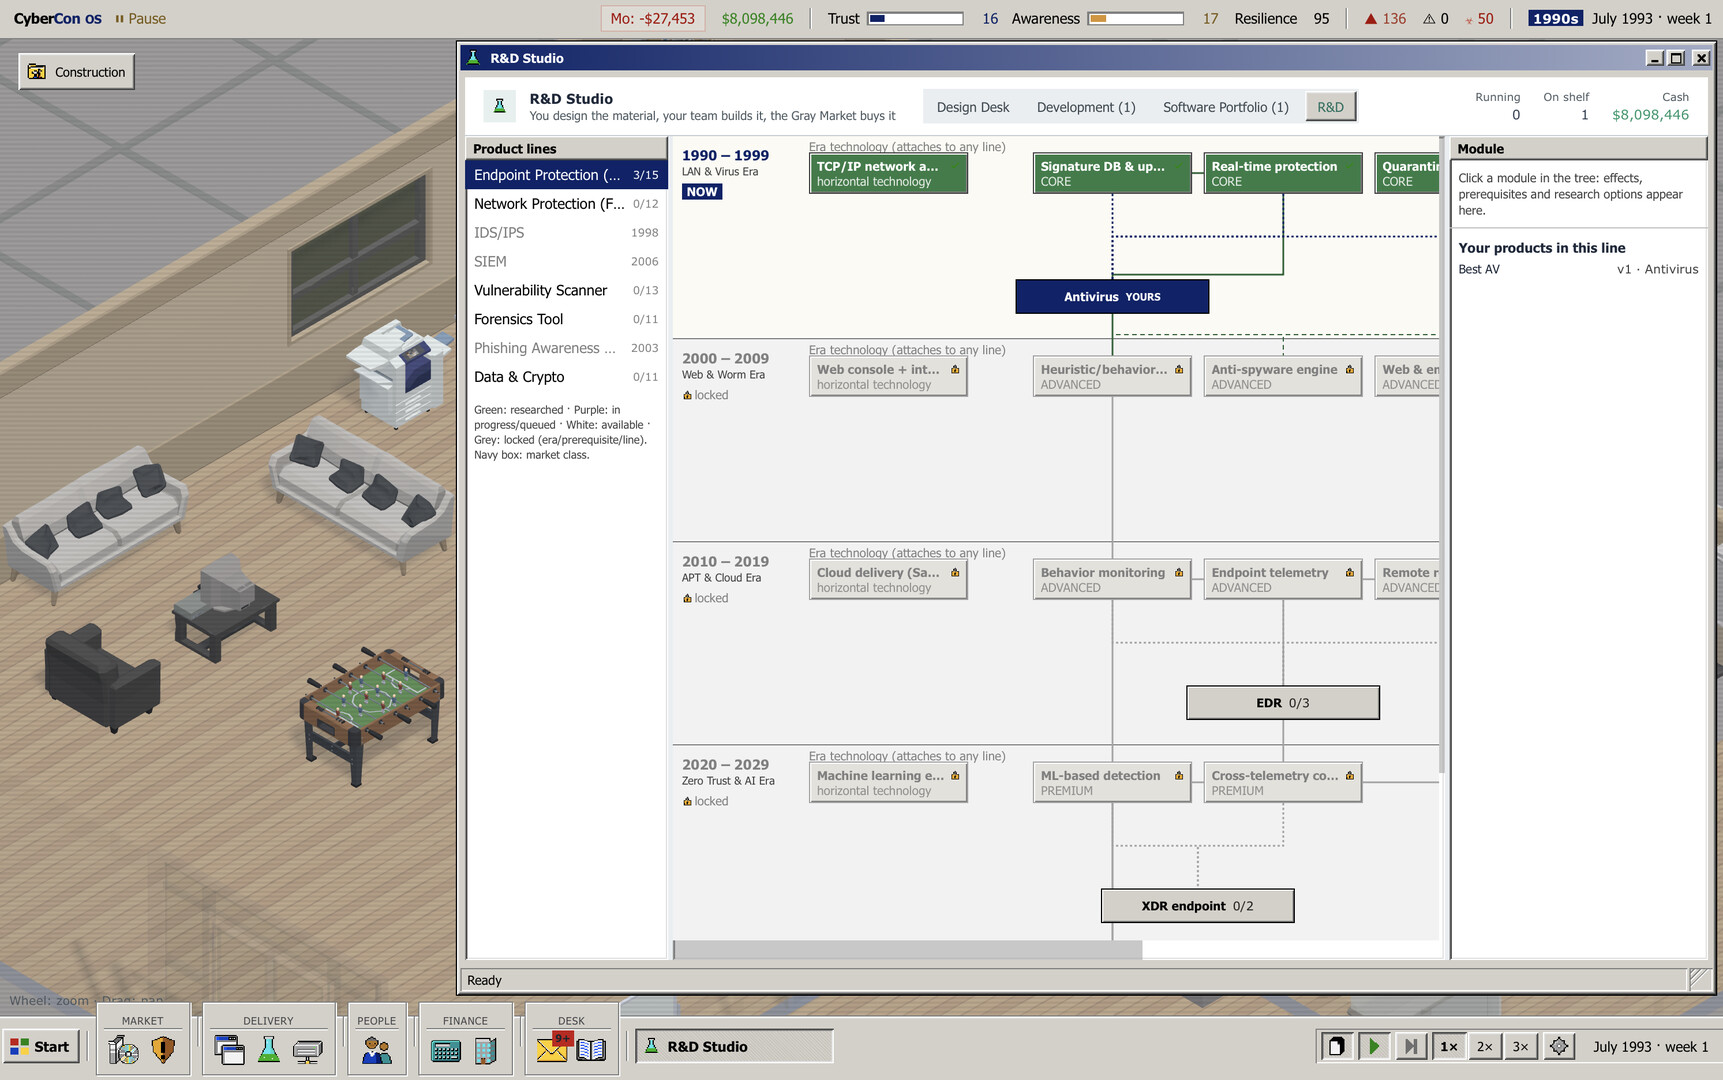Open the Desk open book icon
Viewport: 1723px width, 1080px height.
point(591,1049)
